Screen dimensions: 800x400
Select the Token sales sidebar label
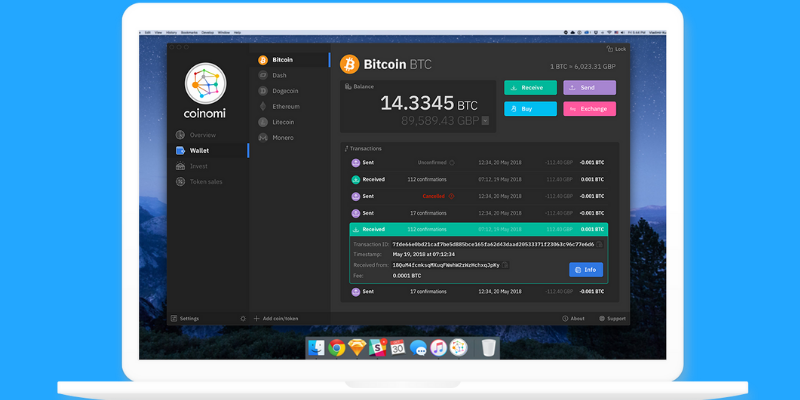click(x=206, y=182)
